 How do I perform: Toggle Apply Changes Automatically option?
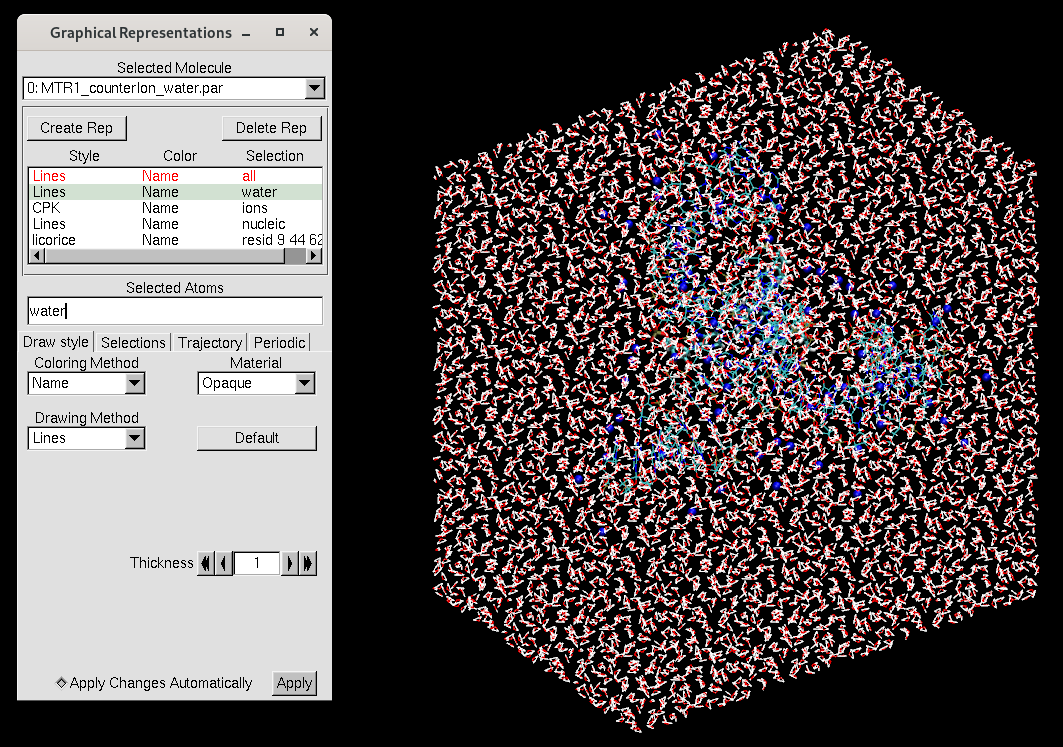[x=62, y=683]
